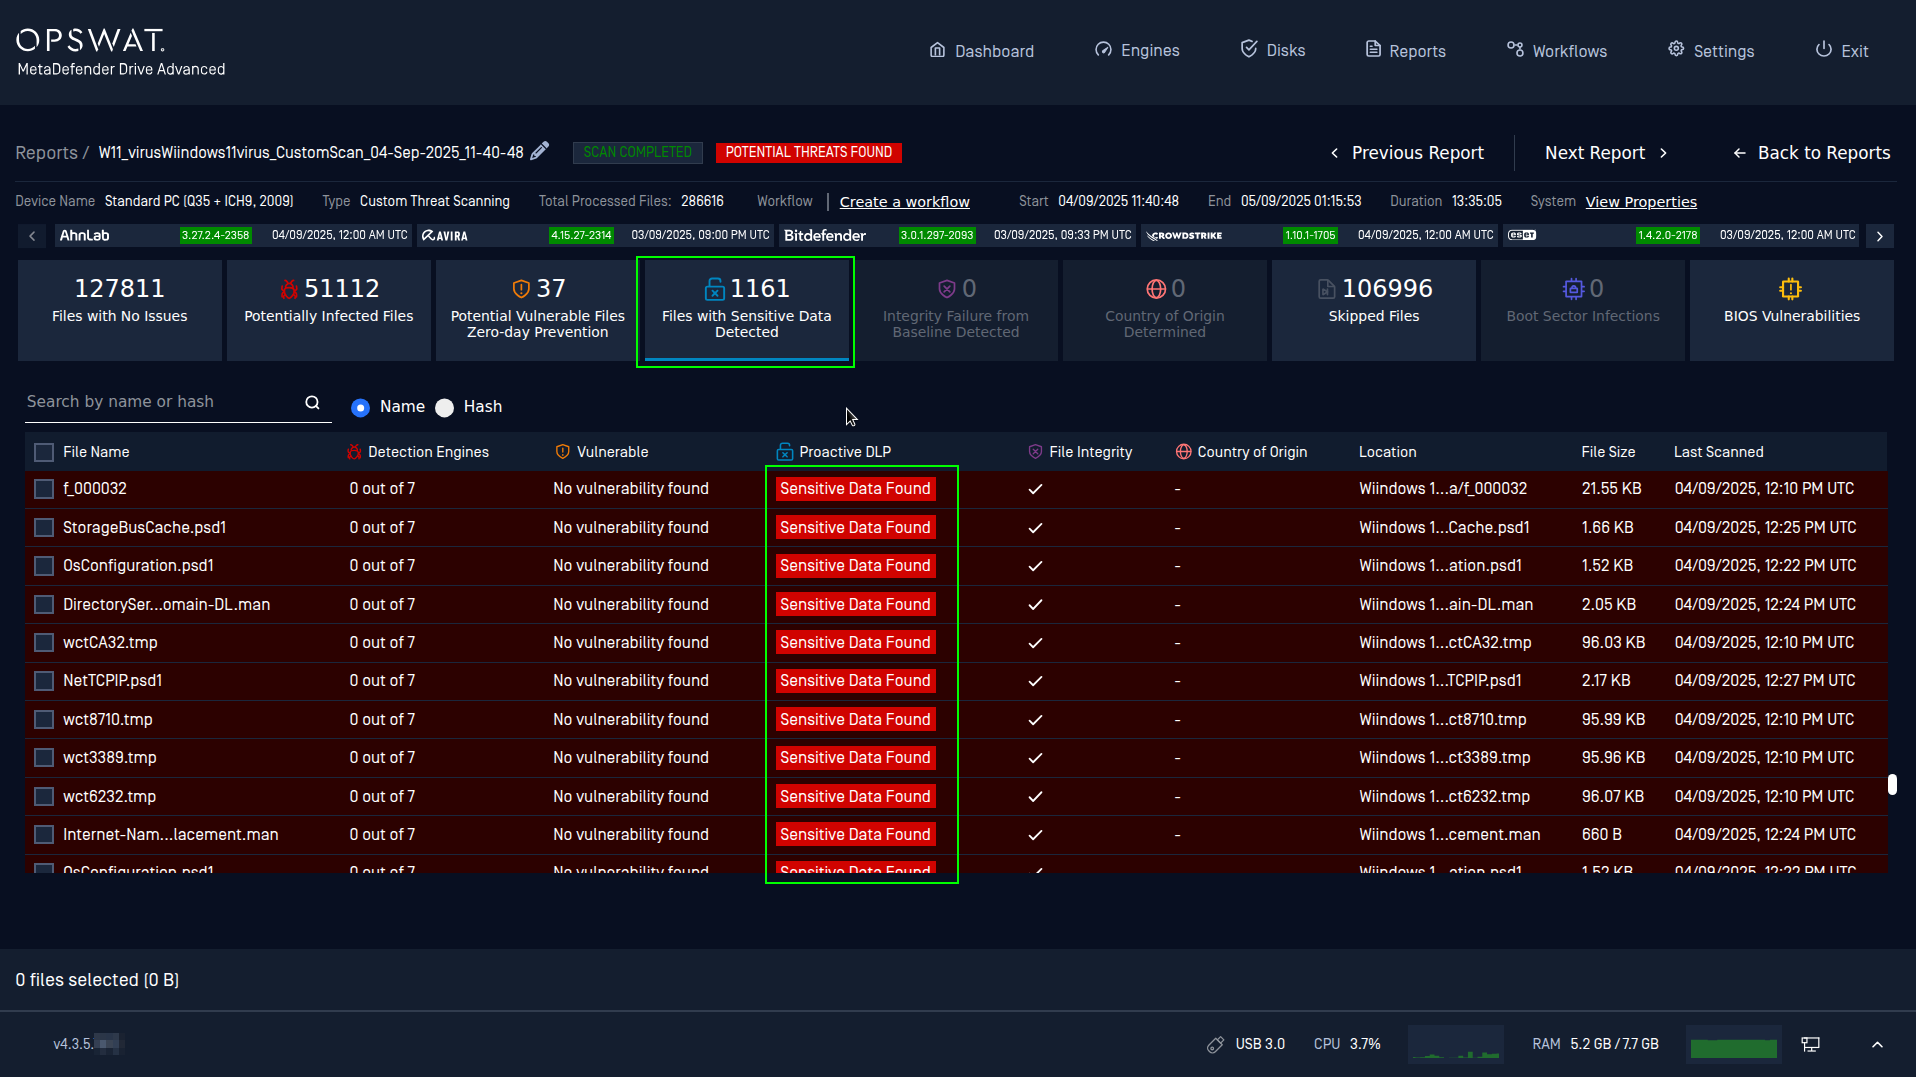Click the Boot Sector Infections card

coord(1582,310)
